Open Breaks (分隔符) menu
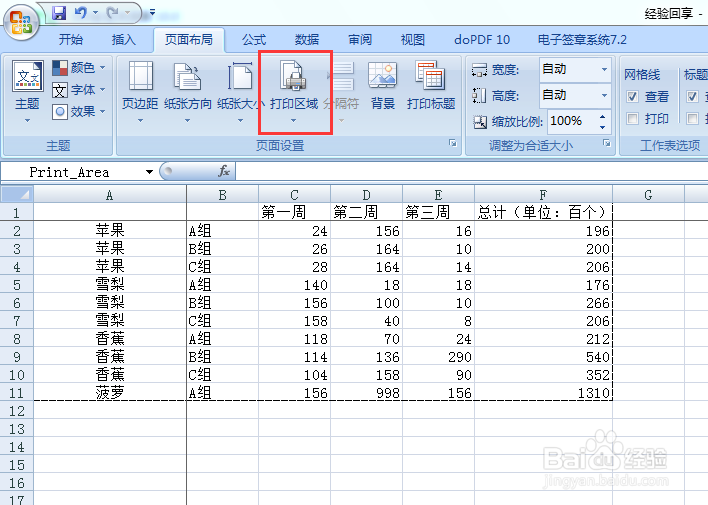The height and width of the screenshot is (505, 708). point(341,92)
